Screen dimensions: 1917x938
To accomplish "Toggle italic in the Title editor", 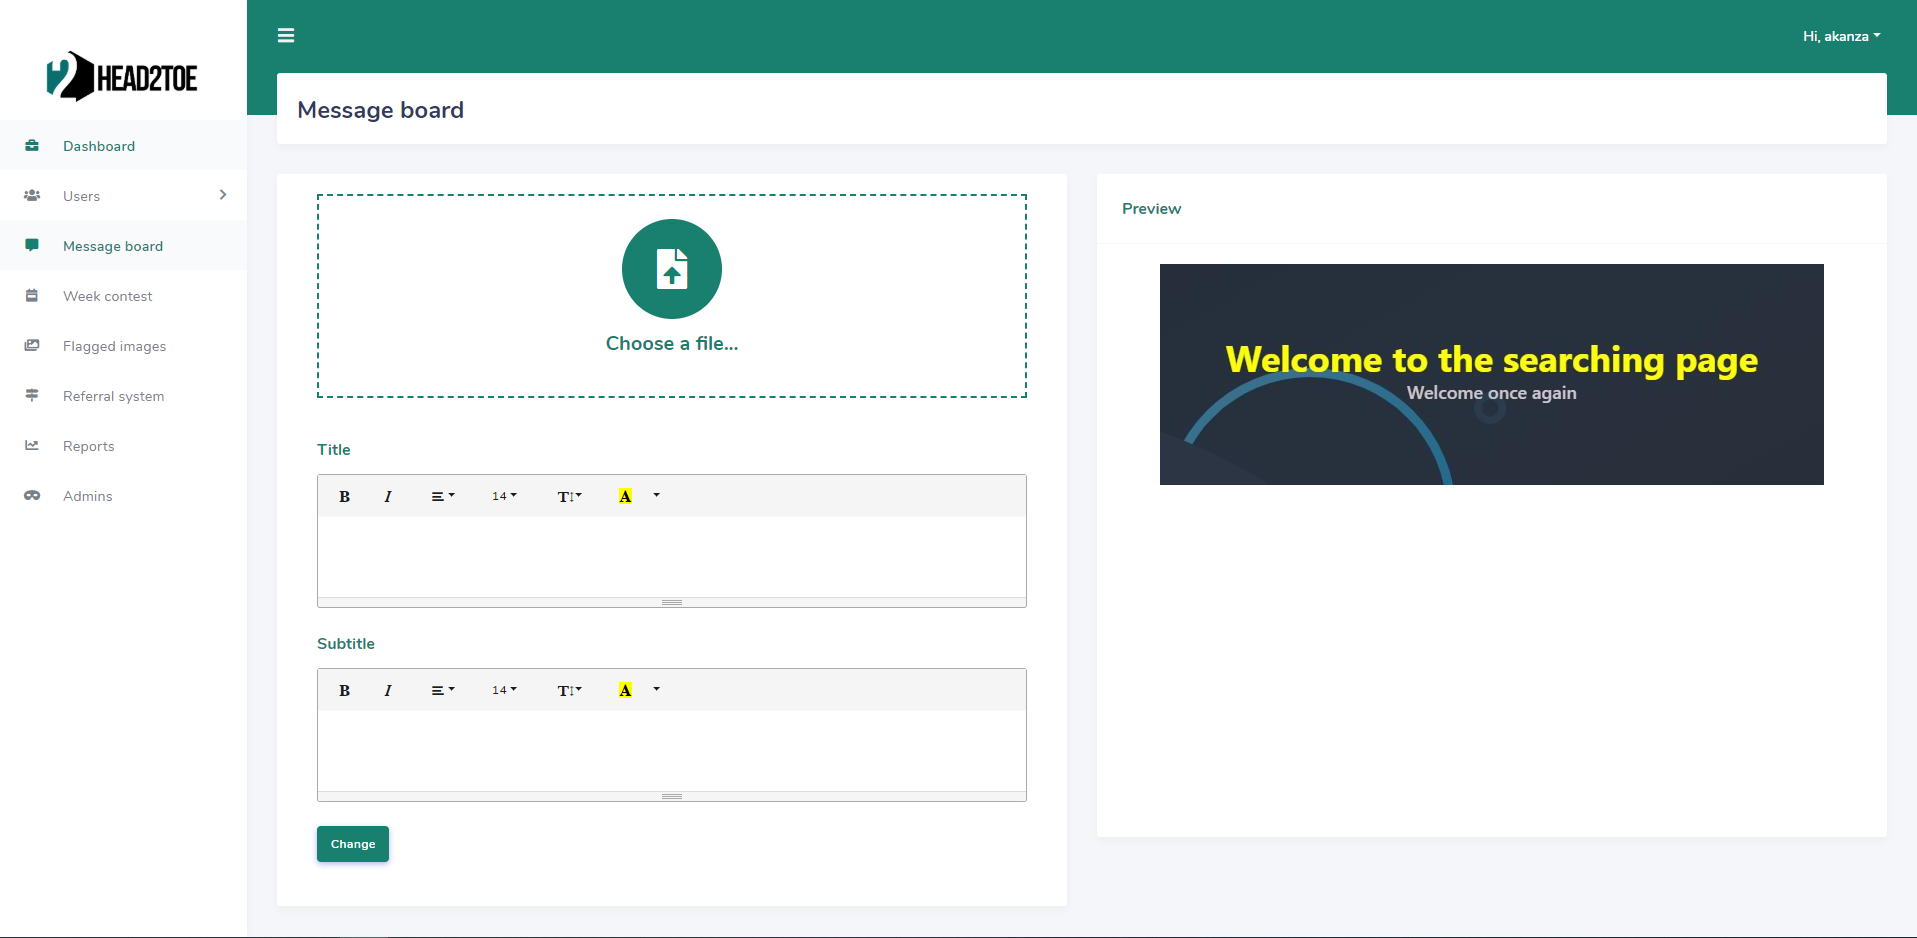I will [388, 497].
